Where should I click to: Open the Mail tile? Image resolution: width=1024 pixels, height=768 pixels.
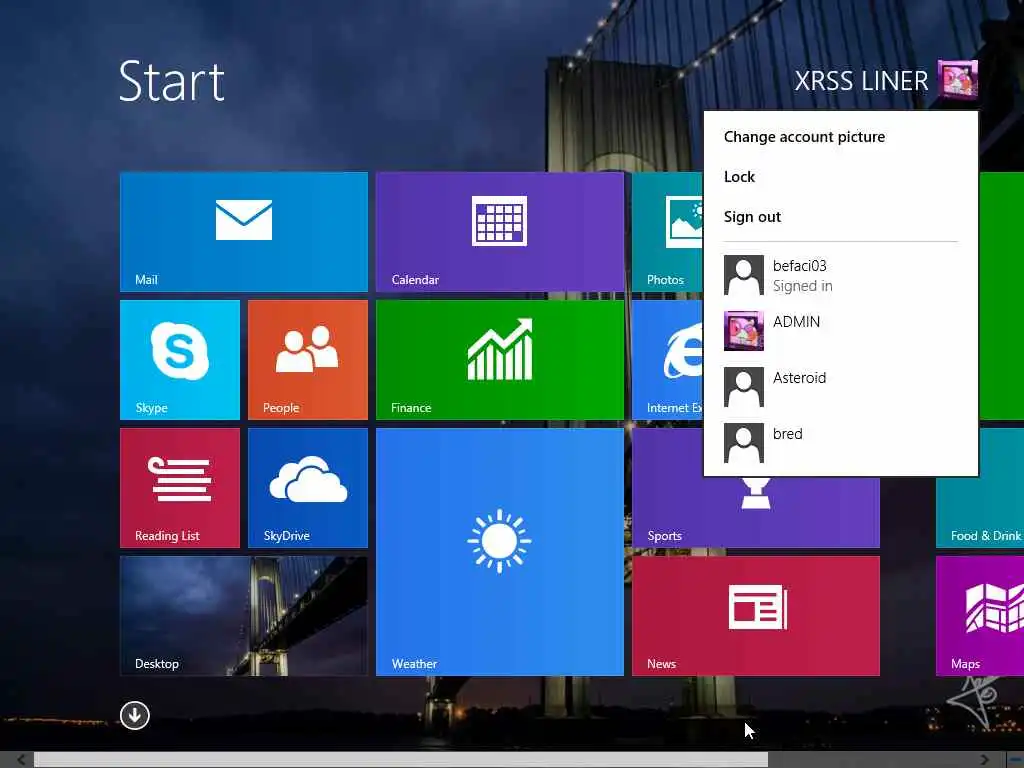point(244,232)
